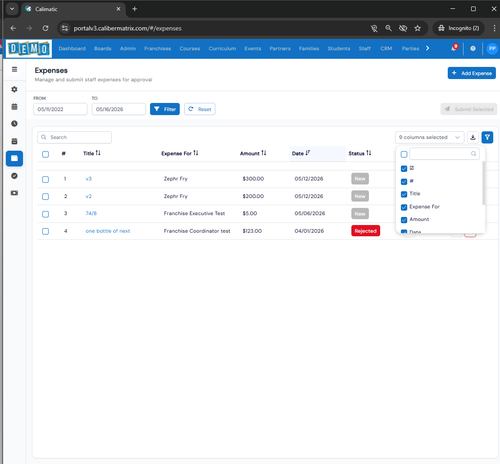Click the Incognito indicator
Image resolution: width=500 pixels, height=464 pixels.
tap(459, 28)
